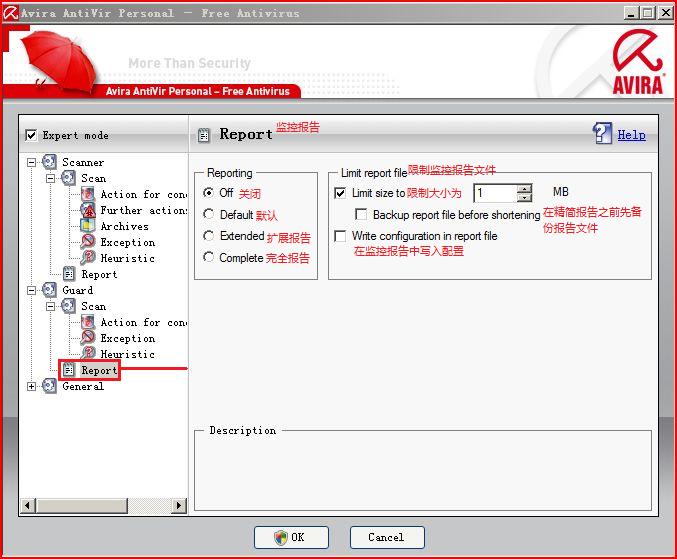Click the Help question mark icon
The height and width of the screenshot is (559, 677).
click(x=602, y=133)
